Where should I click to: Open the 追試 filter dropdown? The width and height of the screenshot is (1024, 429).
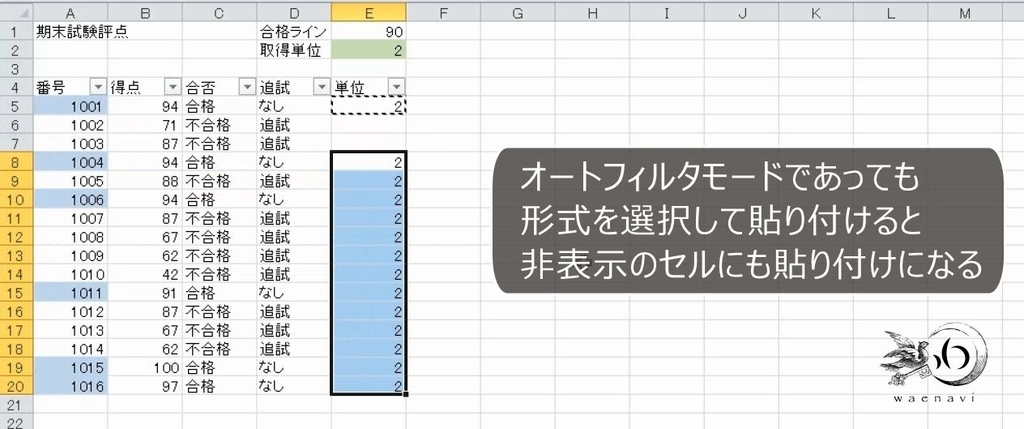[321, 87]
